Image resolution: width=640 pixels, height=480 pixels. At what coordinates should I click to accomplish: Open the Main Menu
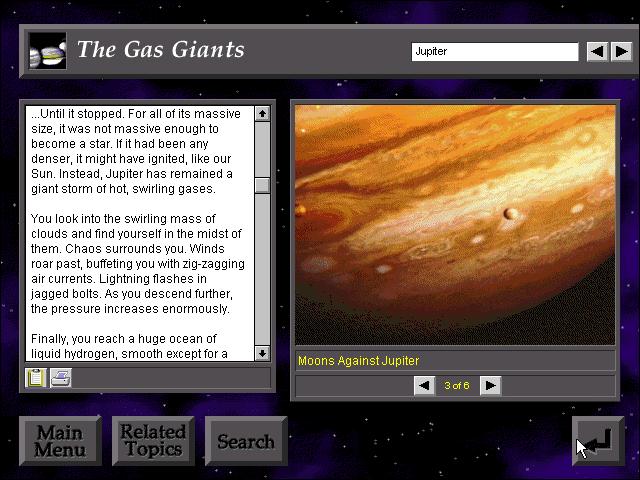tap(60, 441)
